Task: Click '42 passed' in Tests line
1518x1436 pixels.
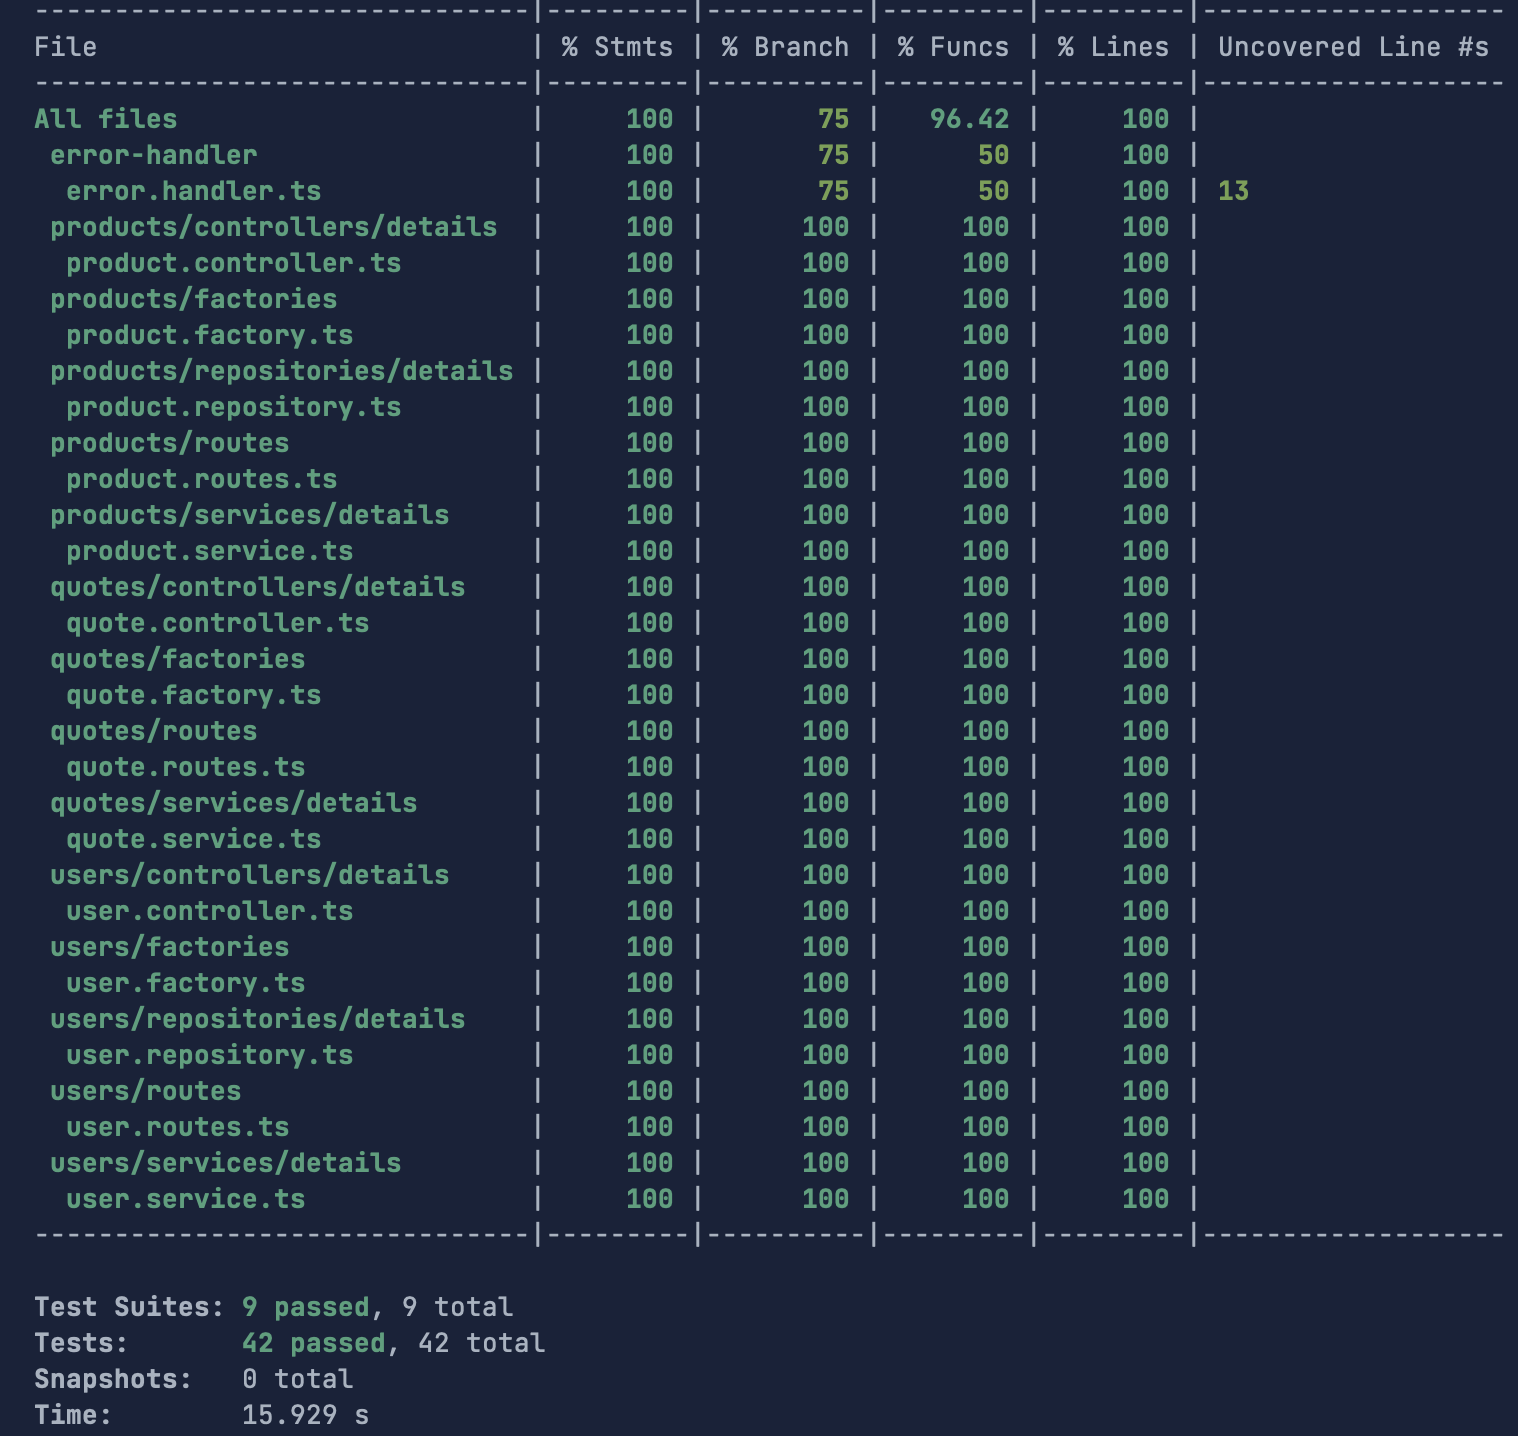Action: (313, 1343)
